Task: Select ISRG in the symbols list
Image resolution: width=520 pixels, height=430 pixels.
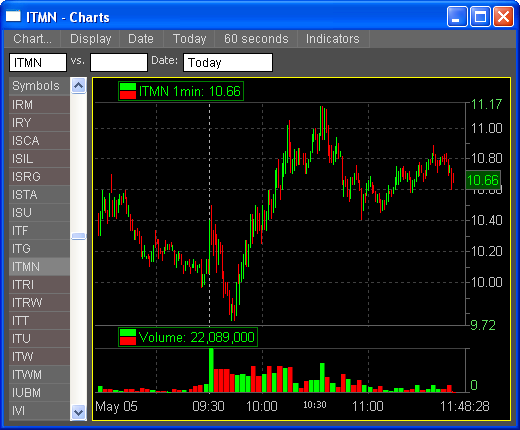Action: coord(39,177)
